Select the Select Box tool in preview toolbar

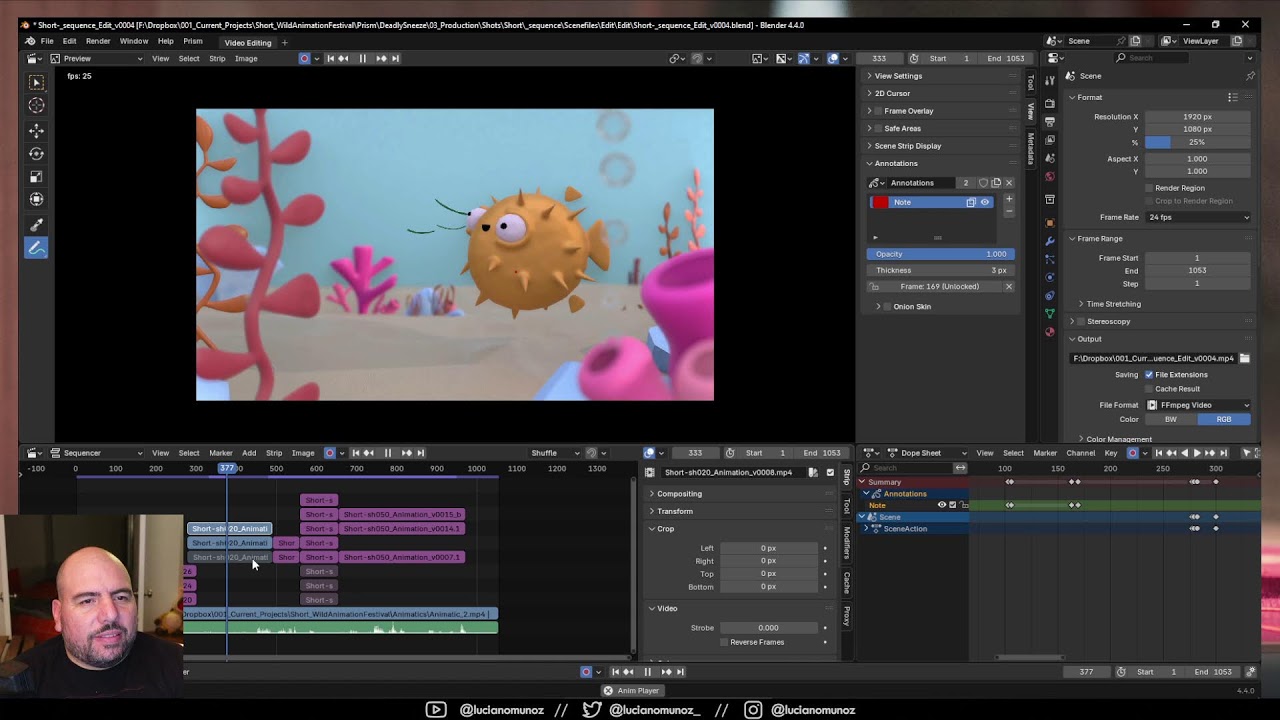pyautogui.click(x=36, y=83)
